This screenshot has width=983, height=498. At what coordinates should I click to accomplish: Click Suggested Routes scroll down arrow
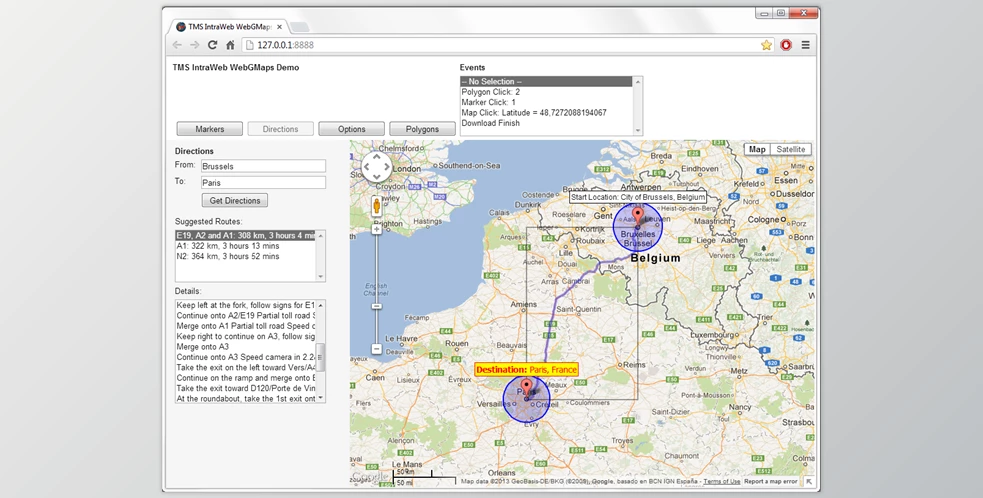[x=321, y=277]
